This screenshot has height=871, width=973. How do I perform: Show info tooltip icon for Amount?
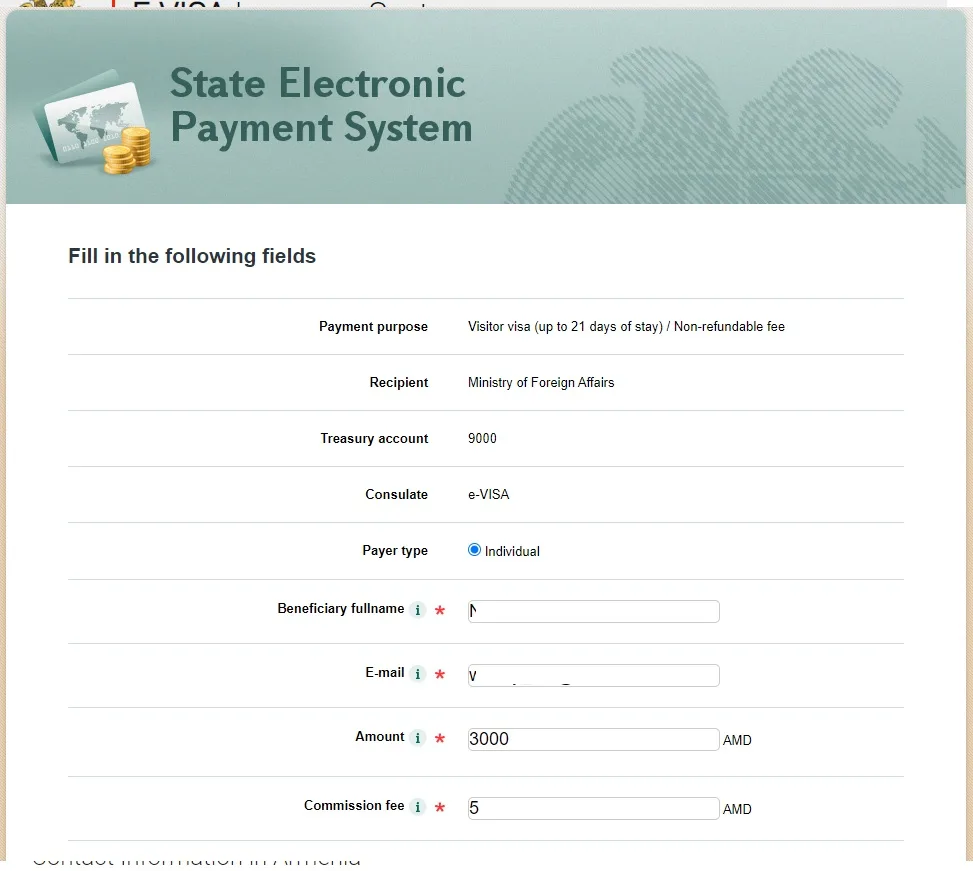coord(418,738)
